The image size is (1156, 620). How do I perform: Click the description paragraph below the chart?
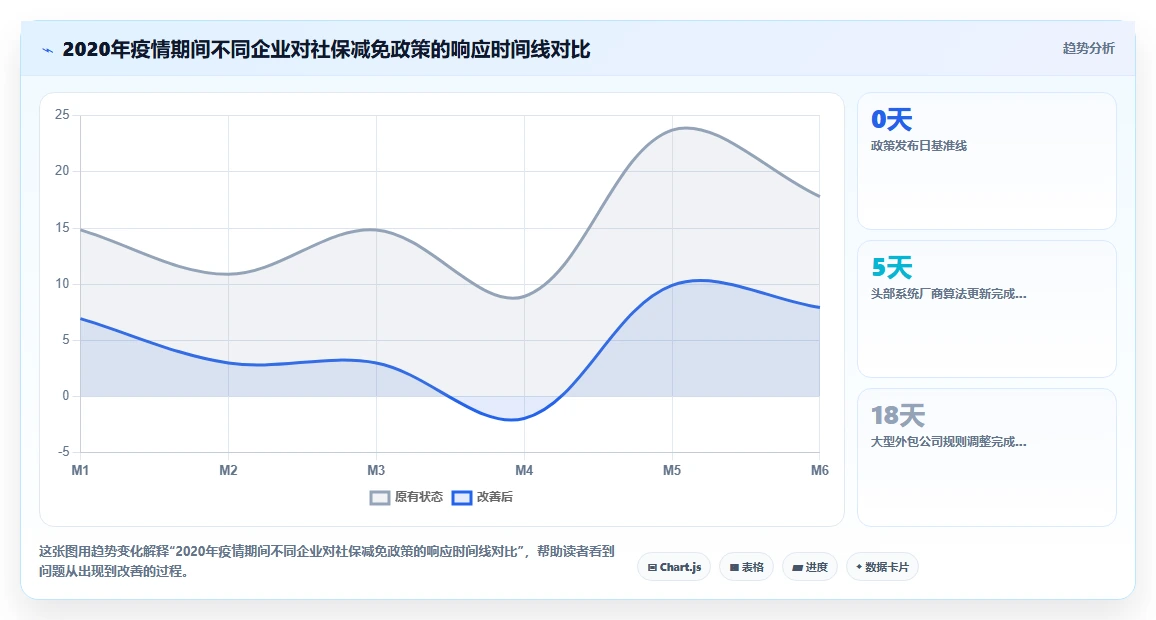point(327,561)
